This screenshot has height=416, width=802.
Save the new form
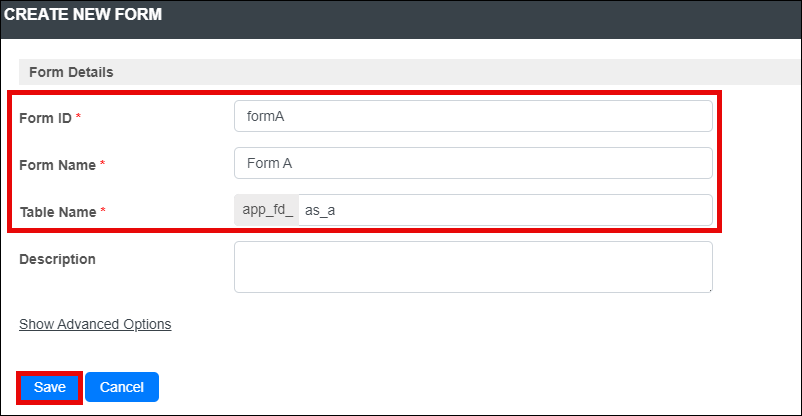pyautogui.click(x=50, y=387)
